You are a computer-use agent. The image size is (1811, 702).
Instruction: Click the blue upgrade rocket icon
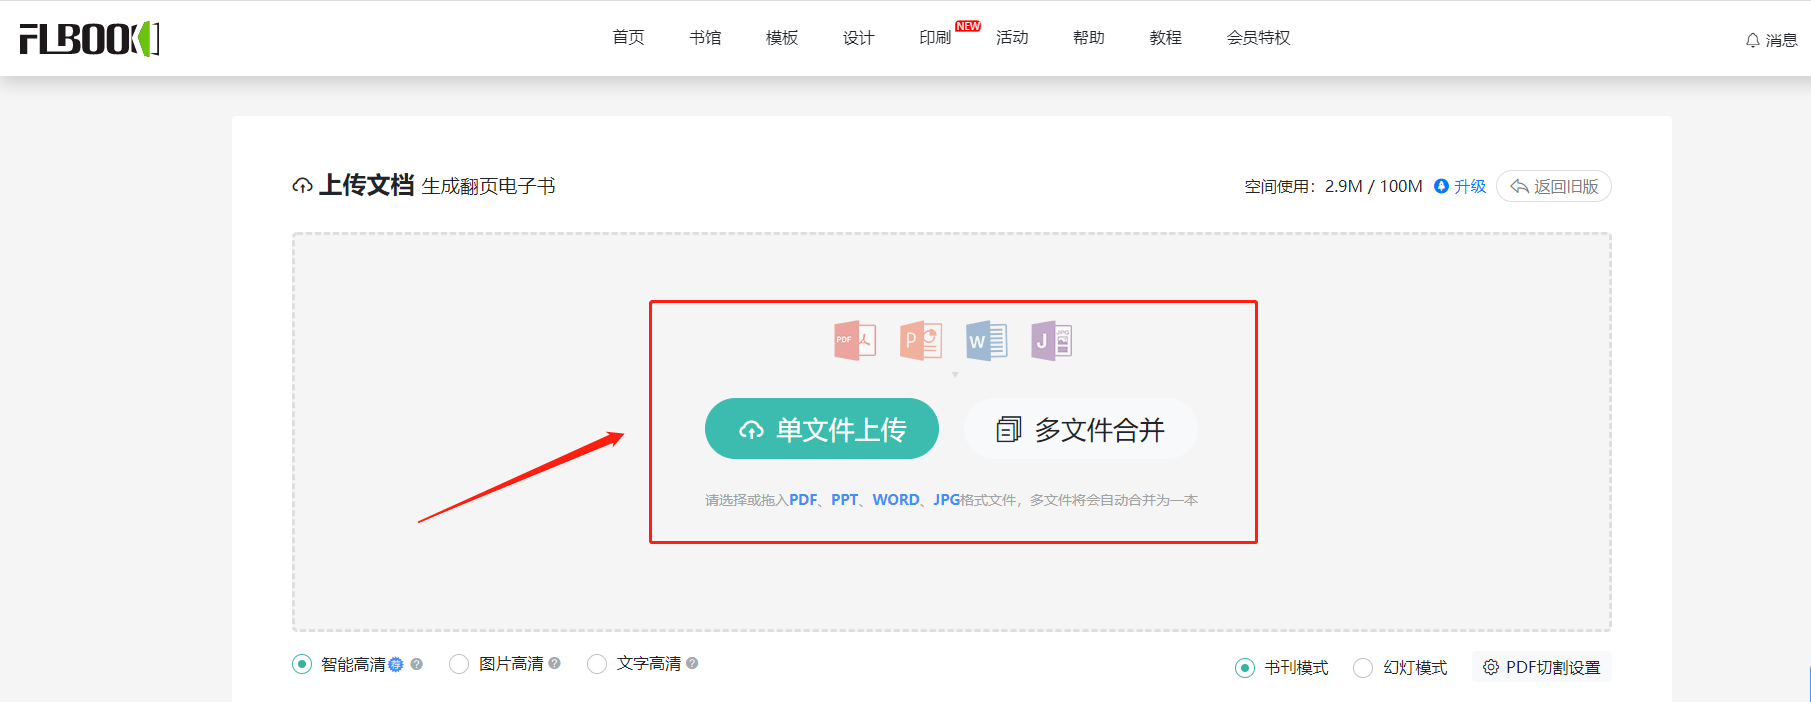1441,186
